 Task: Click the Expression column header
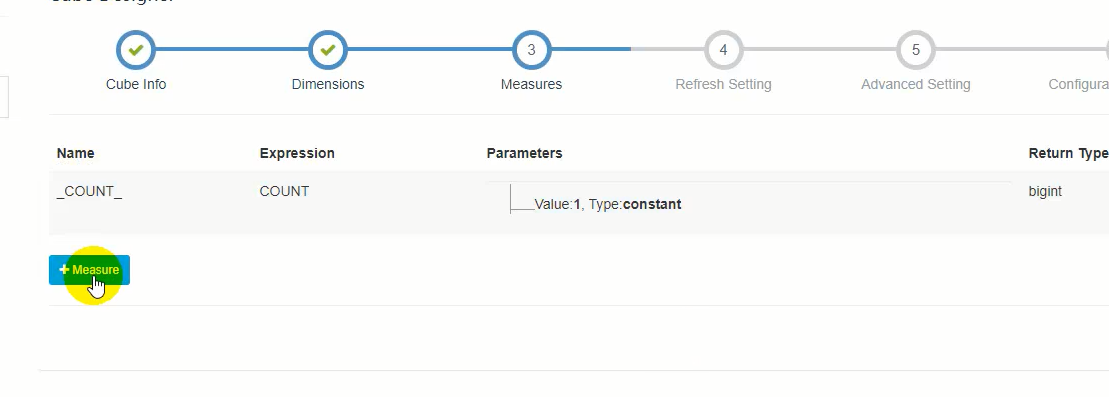coord(297,154)
